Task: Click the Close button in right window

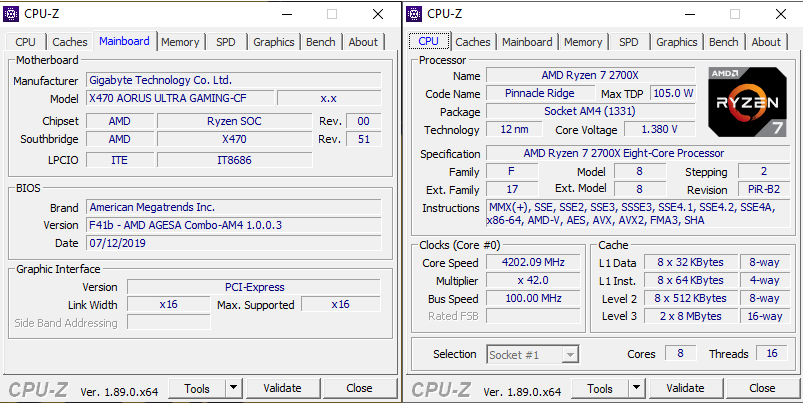Action: pyautogui.click(x=763, y=389)
